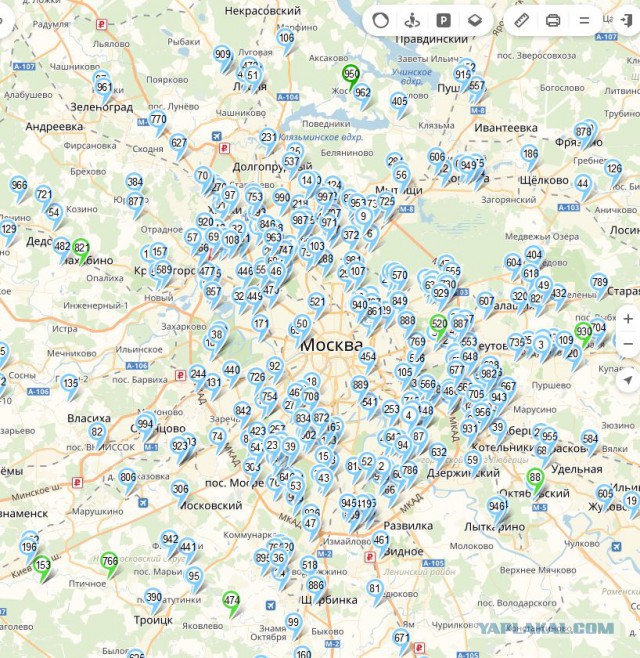The image size is (640, 658).
Task: Click map marker 607
Action: [x=486, y=301]
